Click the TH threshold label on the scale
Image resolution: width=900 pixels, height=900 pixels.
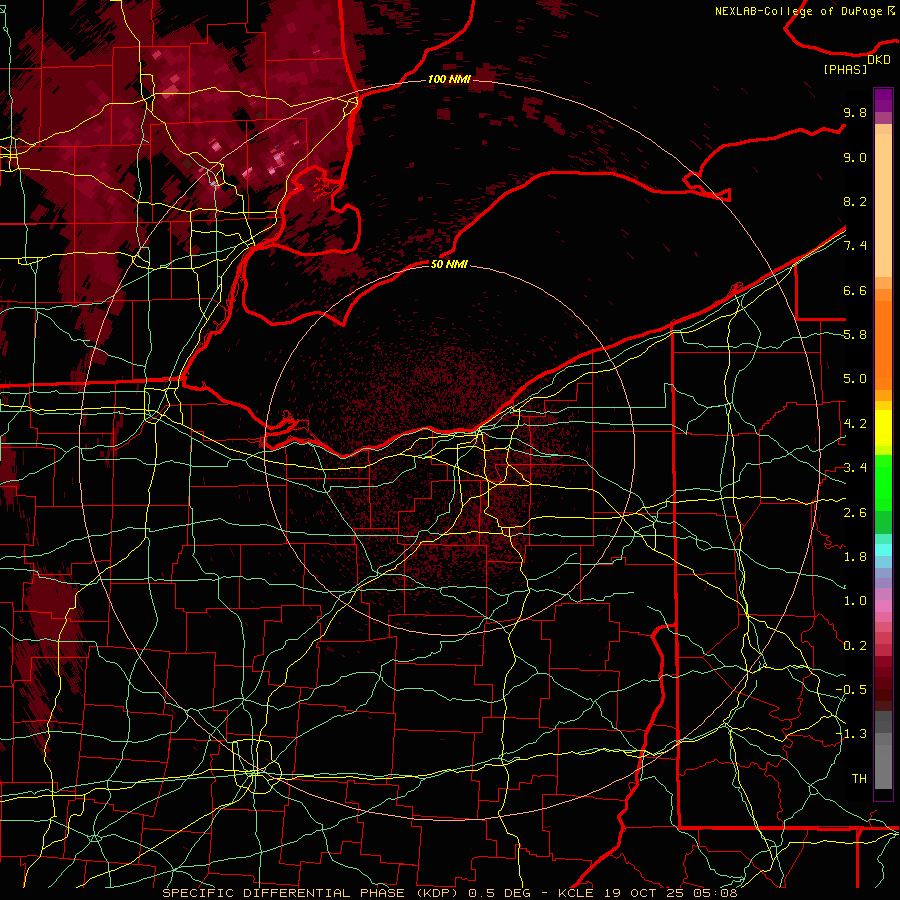click(859, 779)
